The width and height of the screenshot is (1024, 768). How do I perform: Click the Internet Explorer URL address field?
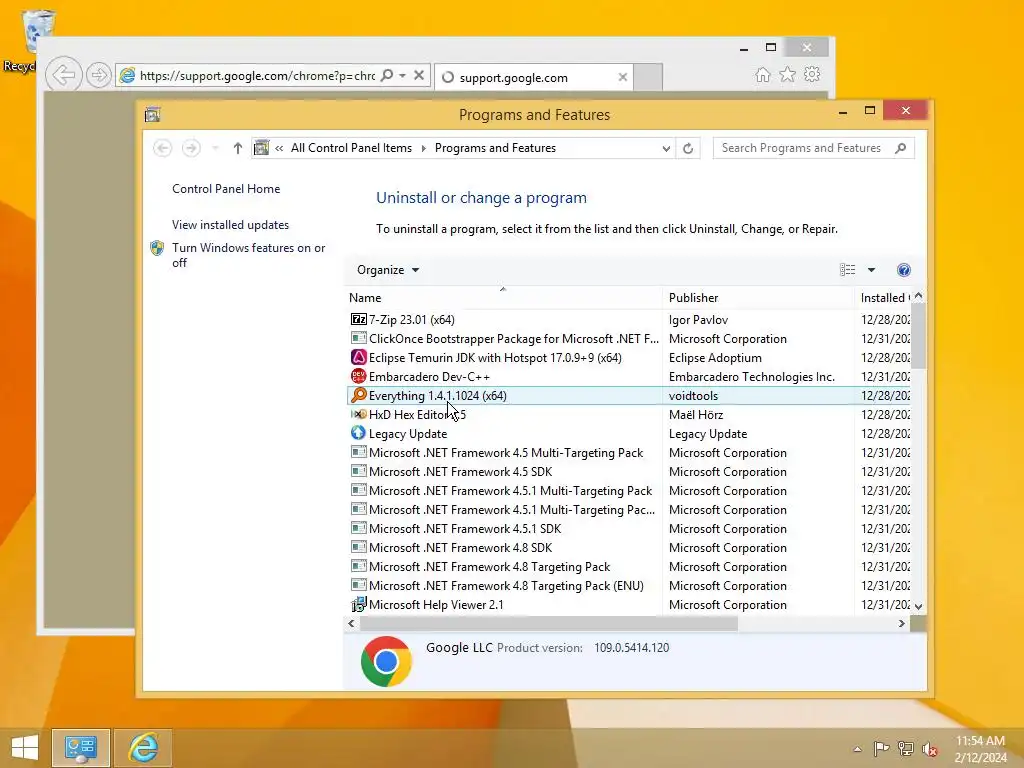[256, 76]
